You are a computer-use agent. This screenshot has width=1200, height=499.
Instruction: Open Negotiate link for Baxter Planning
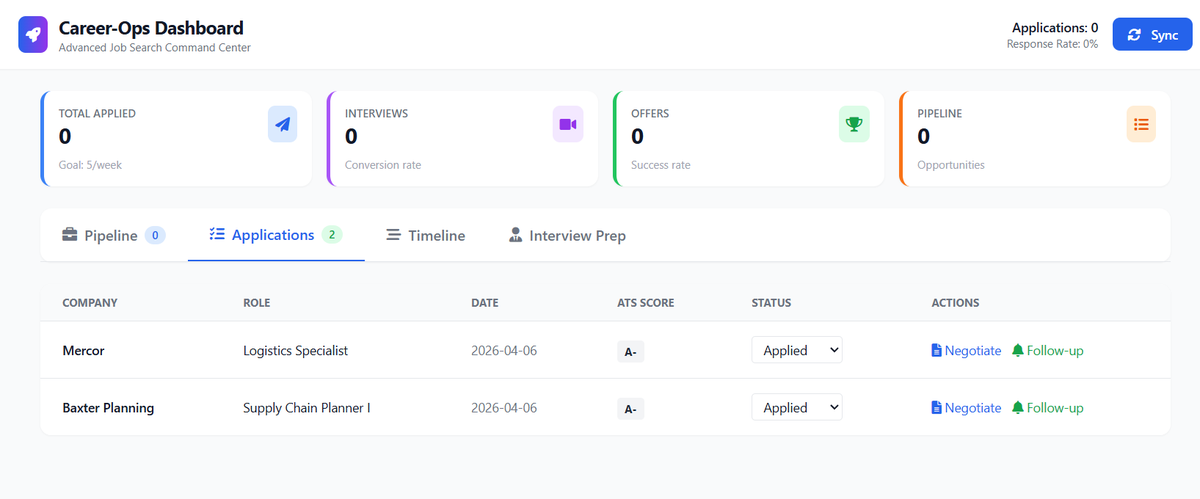point(966,408)
